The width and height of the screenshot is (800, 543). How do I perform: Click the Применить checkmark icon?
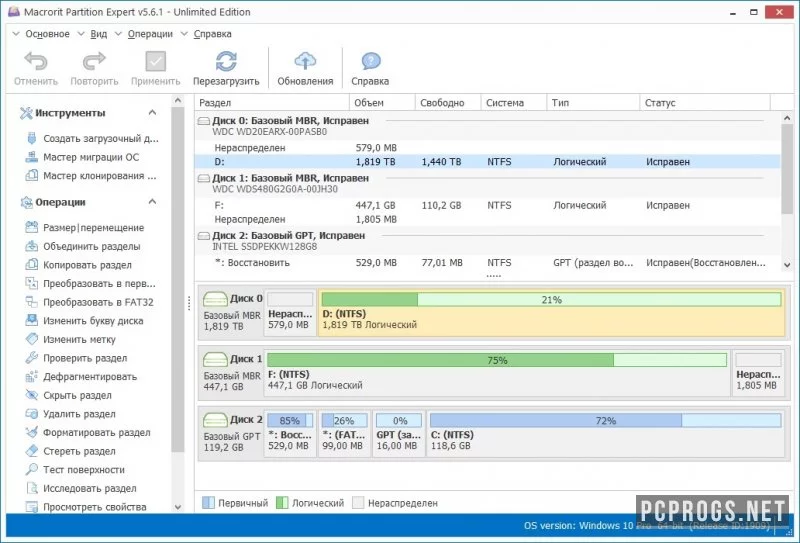[156, 61]
